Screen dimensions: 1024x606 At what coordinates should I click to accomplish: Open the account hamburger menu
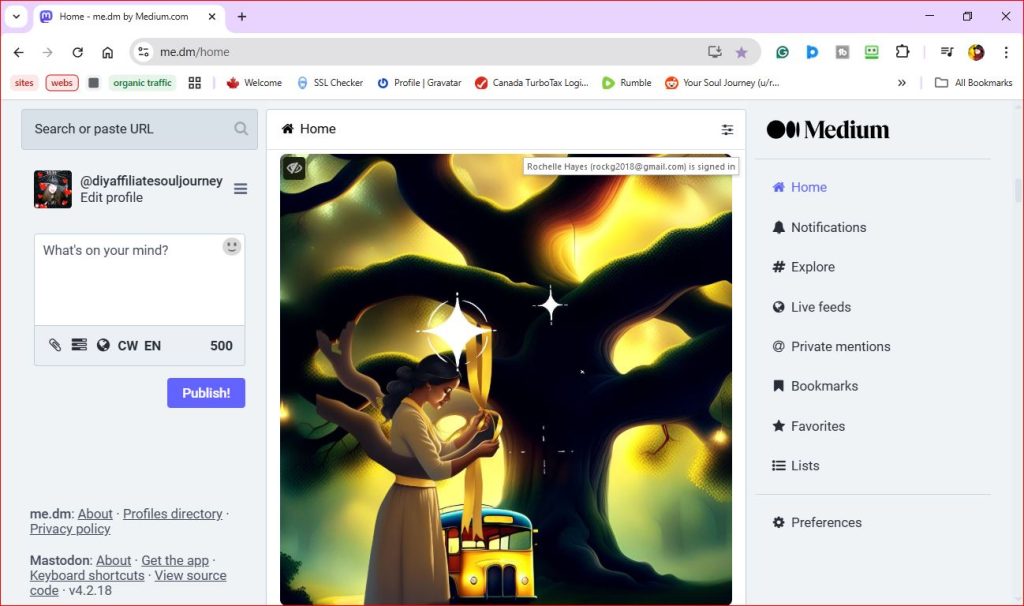pos(240,189)
